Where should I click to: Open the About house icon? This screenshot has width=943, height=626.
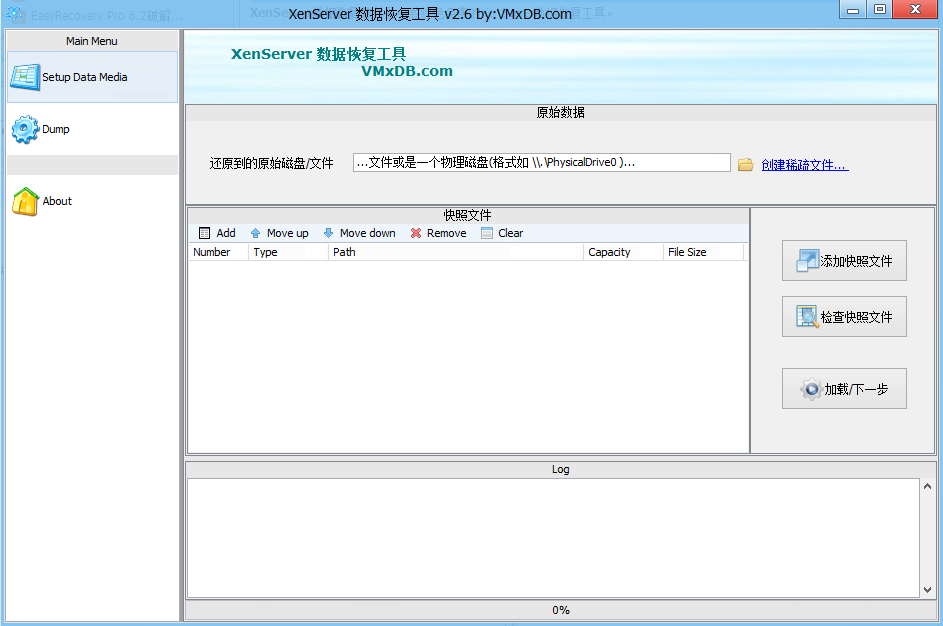[25, 201]
